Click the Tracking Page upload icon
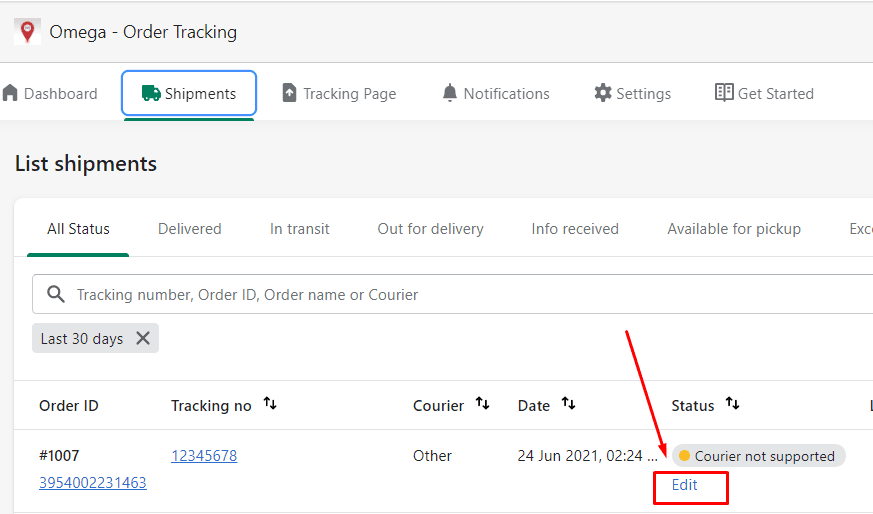 (290, 93)
